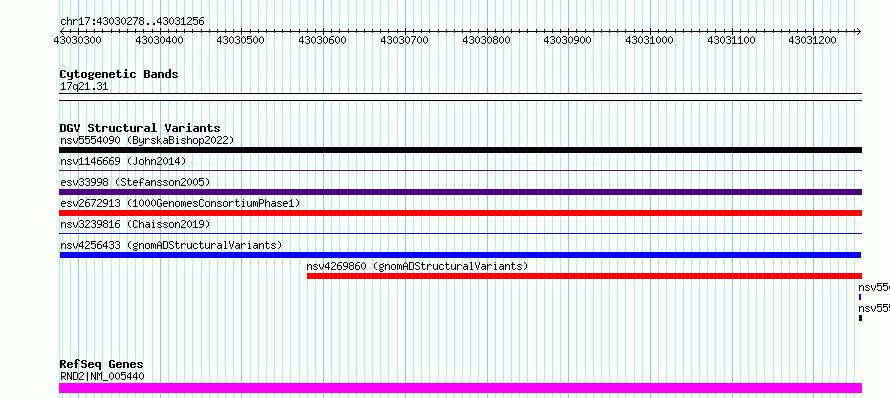Click ruler position 43030900

(x=568, y=40)
